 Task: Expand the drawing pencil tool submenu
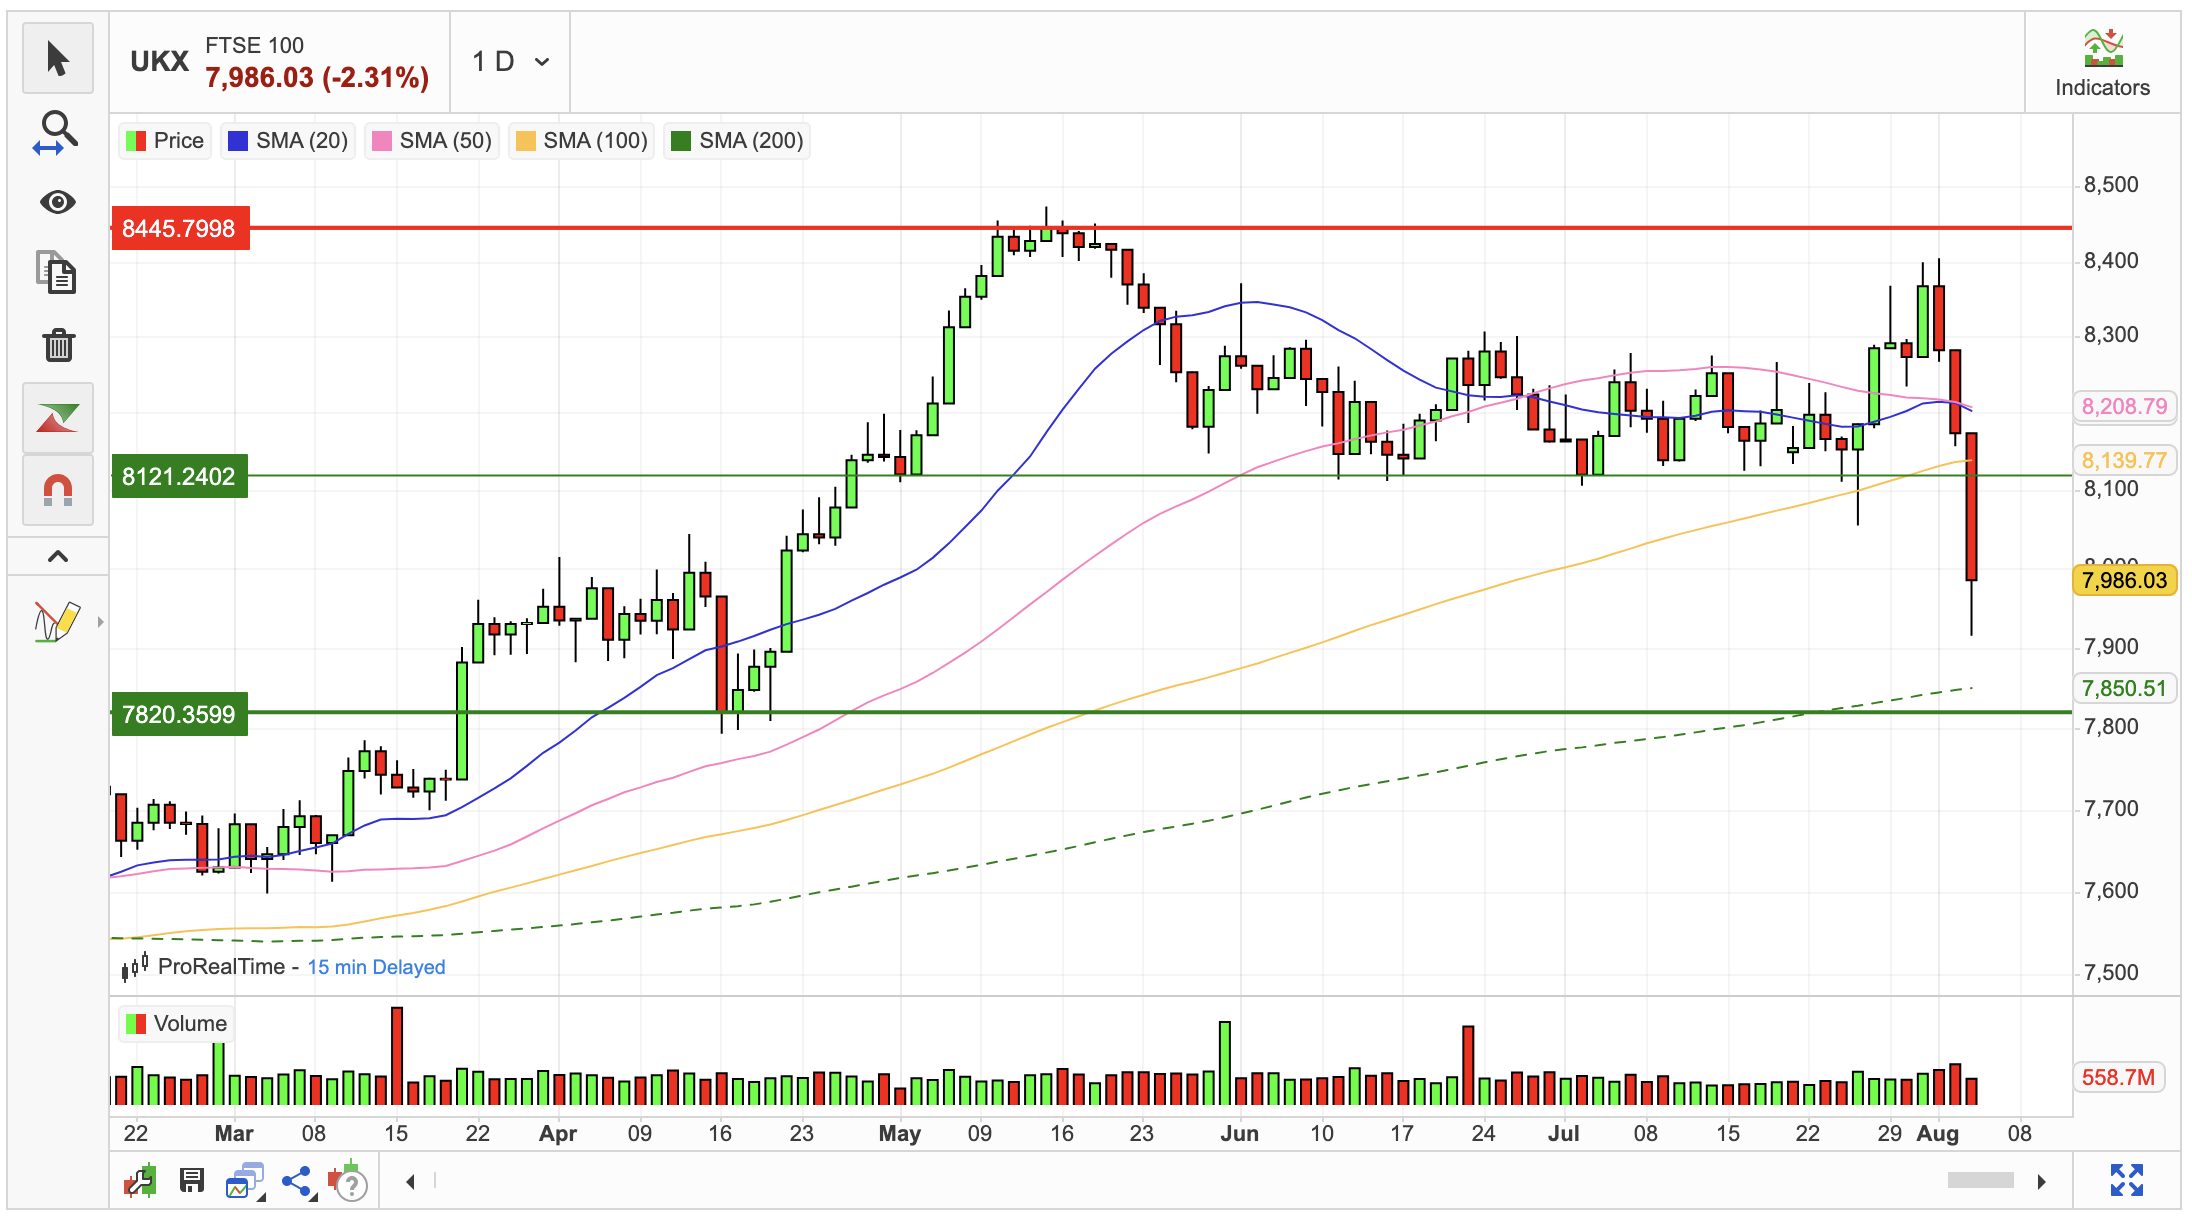[100, 622]
